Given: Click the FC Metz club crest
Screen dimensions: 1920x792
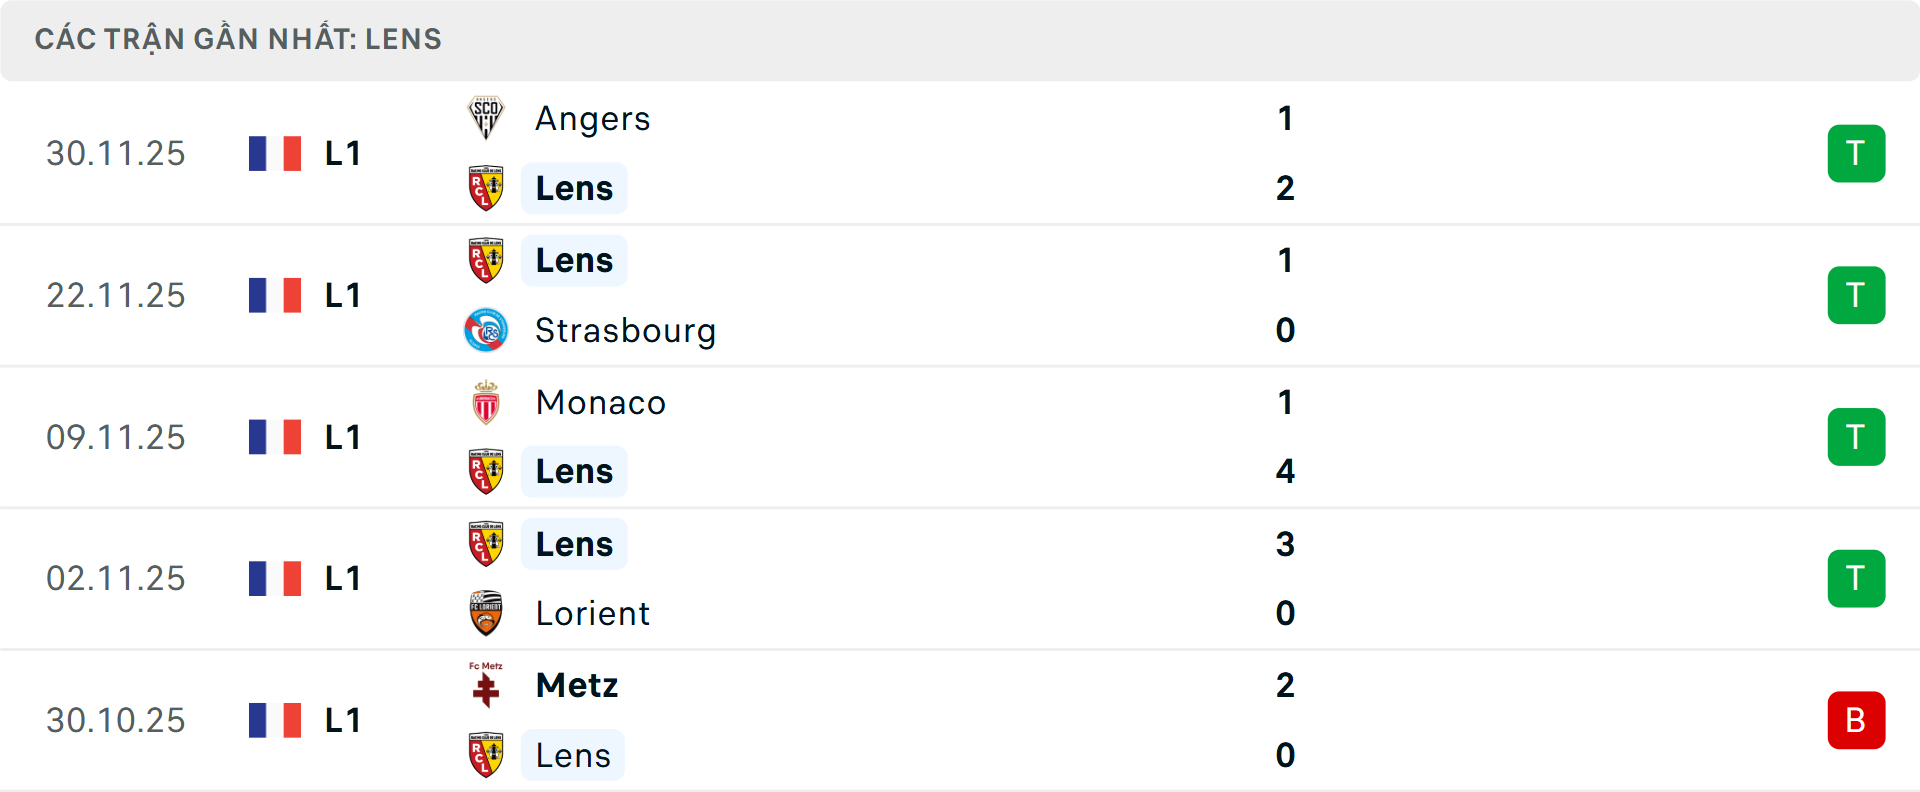Looking at the screenshot, I should 486,685.
